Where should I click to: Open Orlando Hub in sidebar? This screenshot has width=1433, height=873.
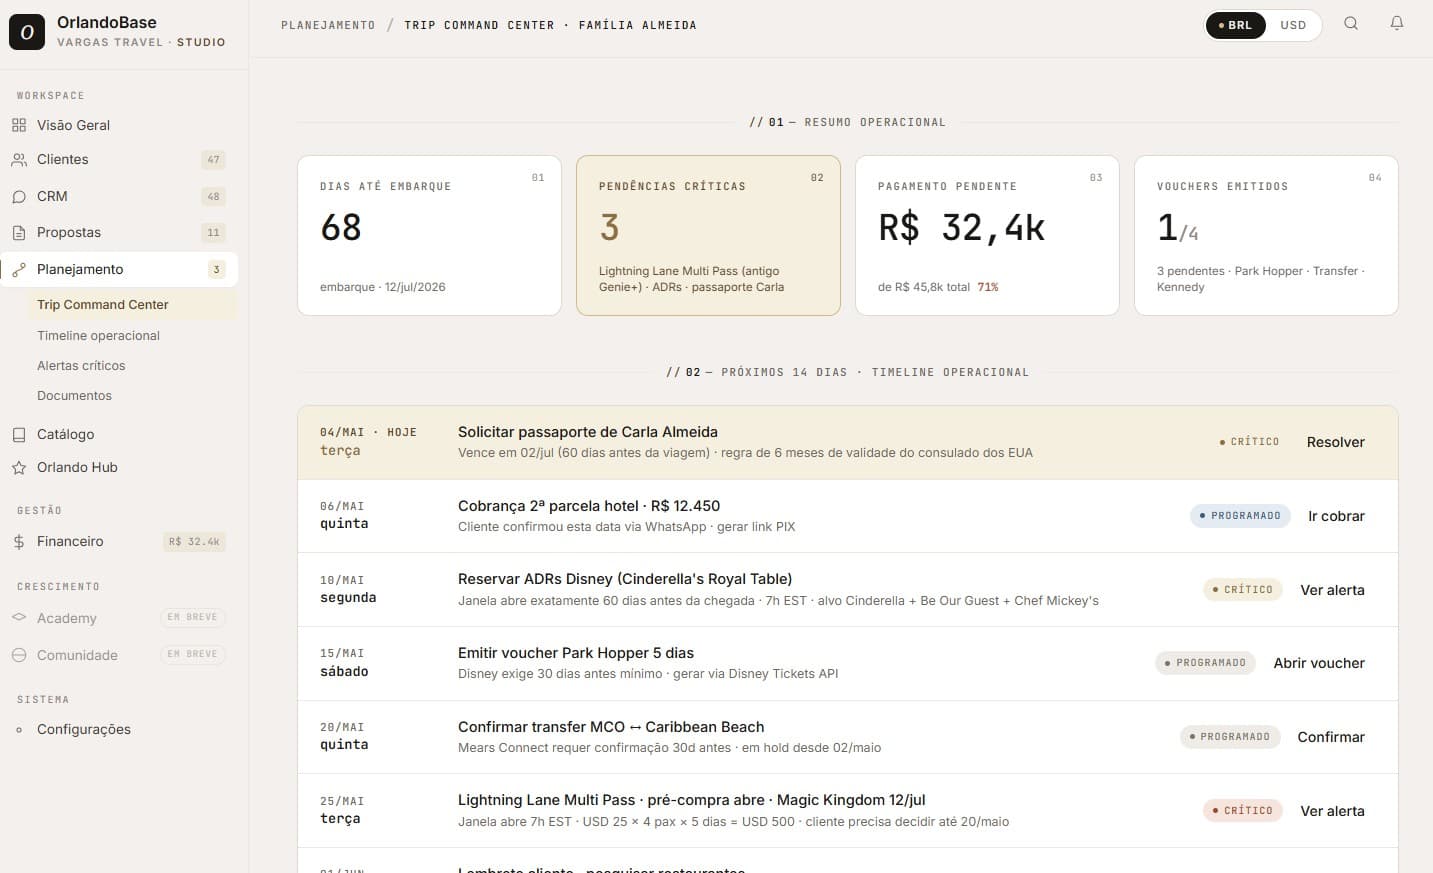pos(119,468)
